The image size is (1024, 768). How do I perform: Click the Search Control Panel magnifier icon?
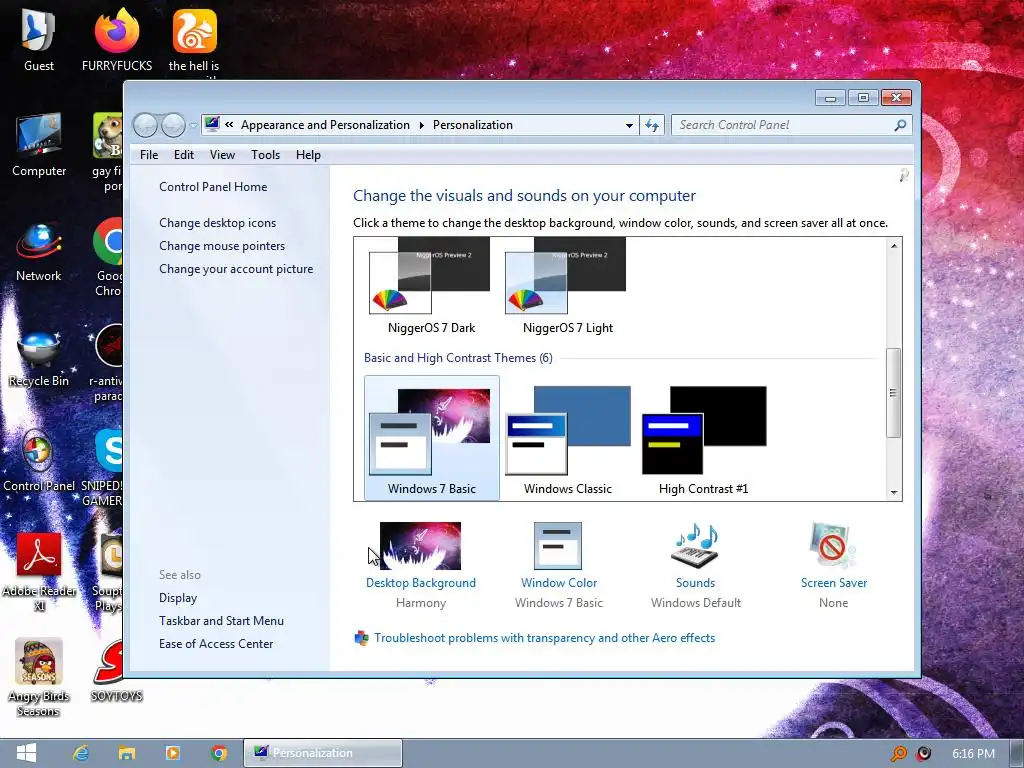tap(900, 125)
